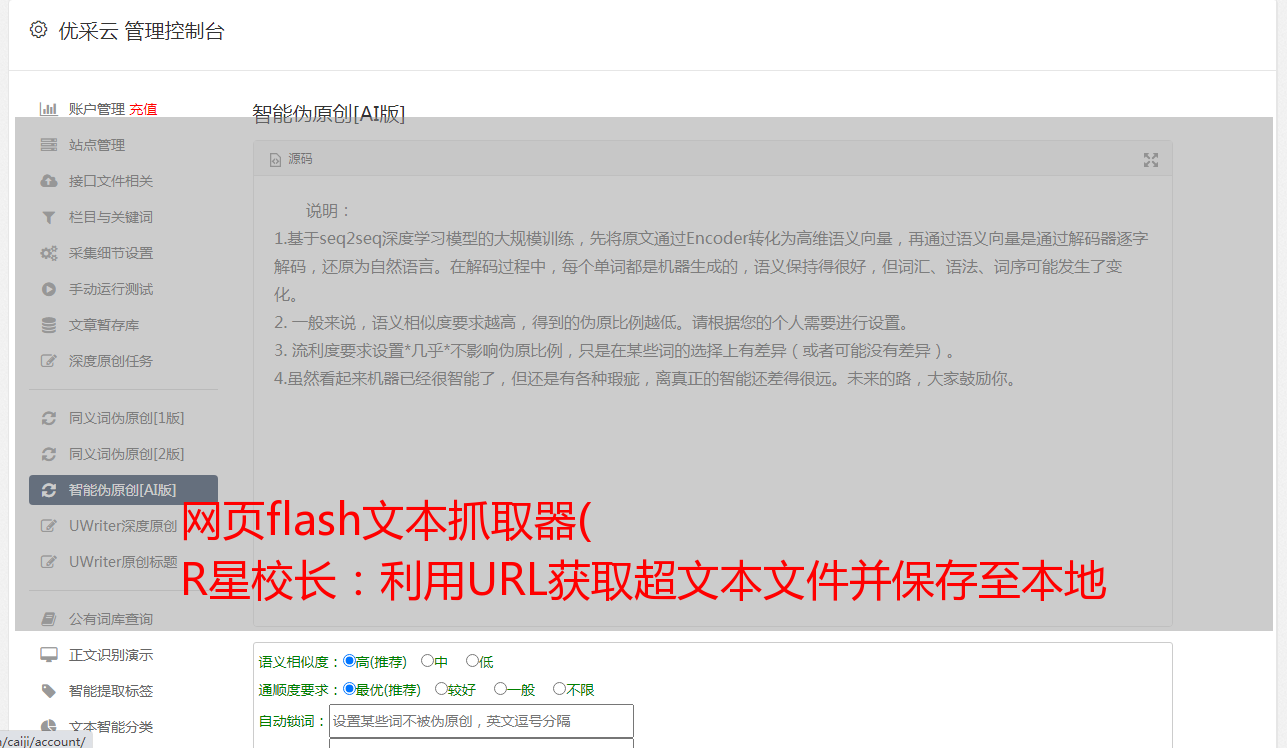
Task: Click the server icon next to 站点管理
Action: coord(48,145)
